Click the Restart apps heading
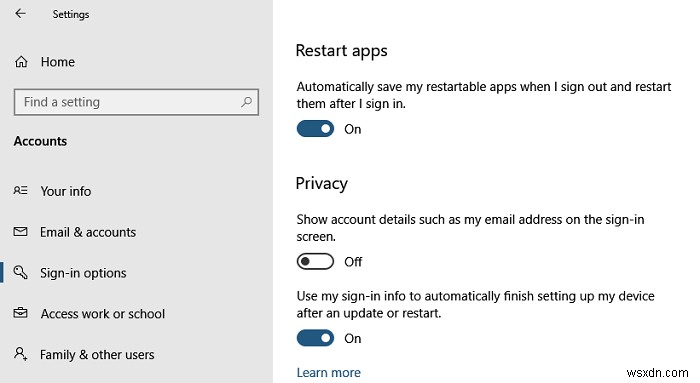The image size is (700, 383). click(342, 51)
